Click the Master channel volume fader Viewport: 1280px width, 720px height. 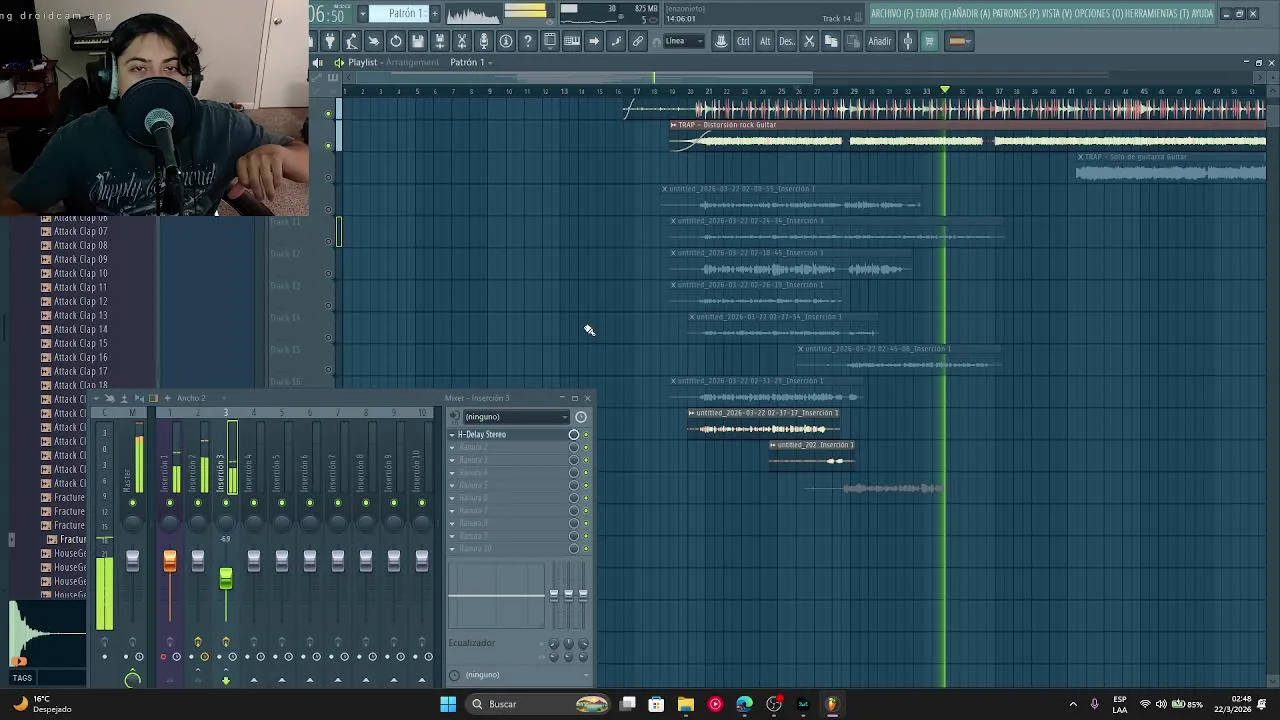[132, 562]
